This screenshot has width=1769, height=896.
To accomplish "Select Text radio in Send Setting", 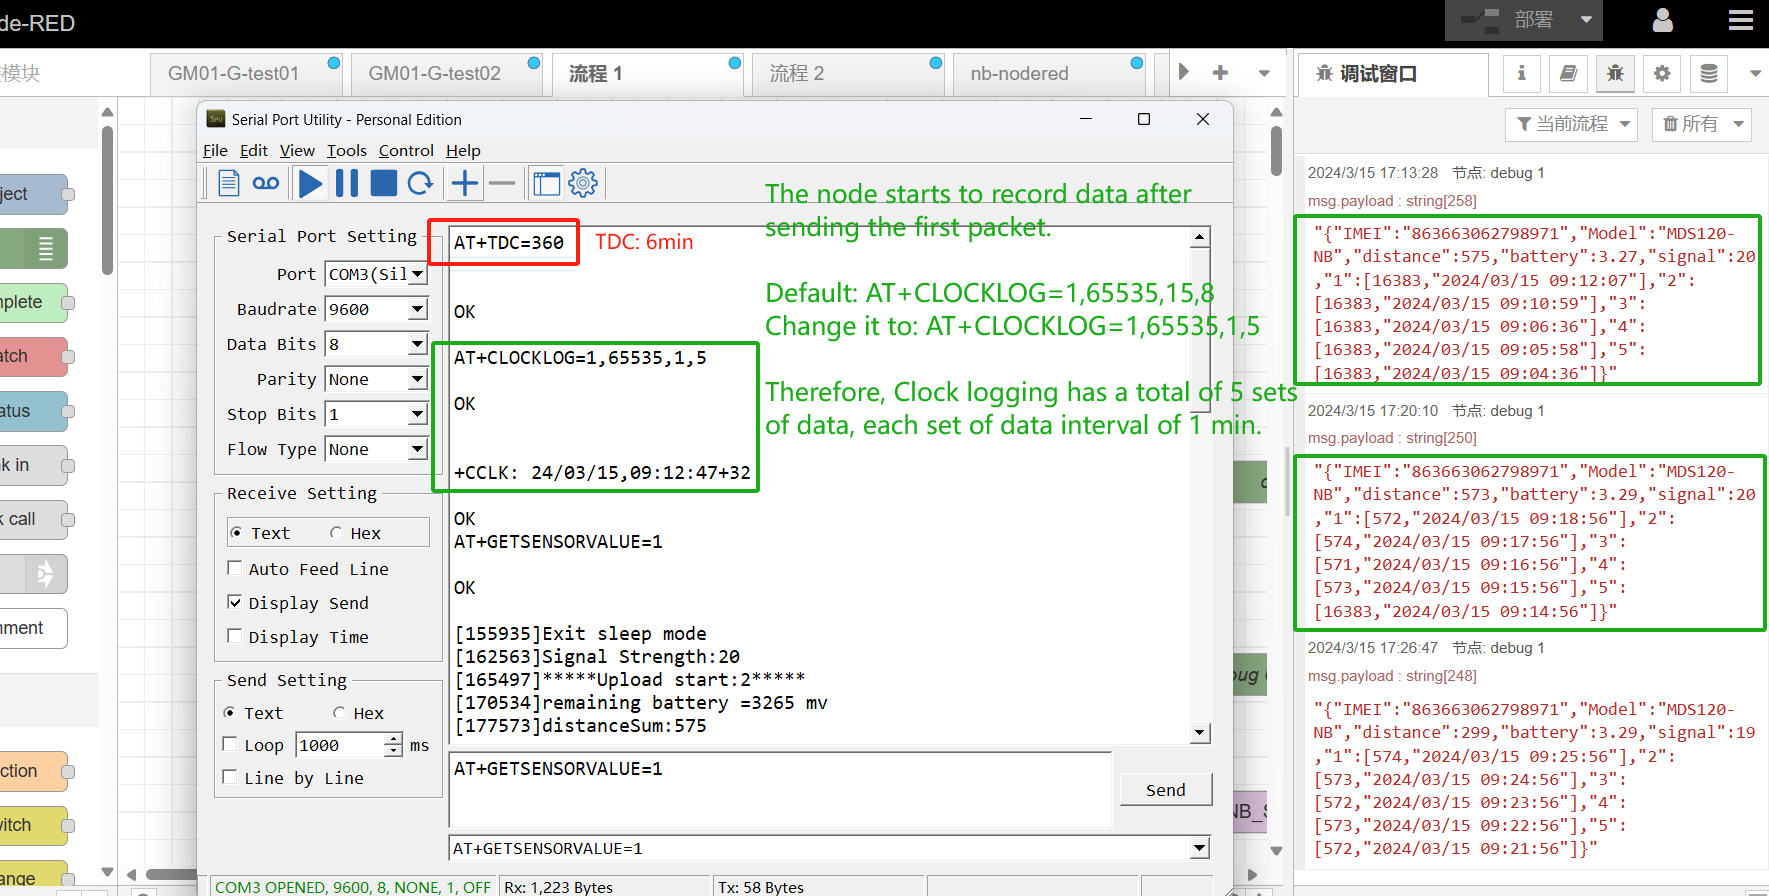I will [x=230, y=713].
